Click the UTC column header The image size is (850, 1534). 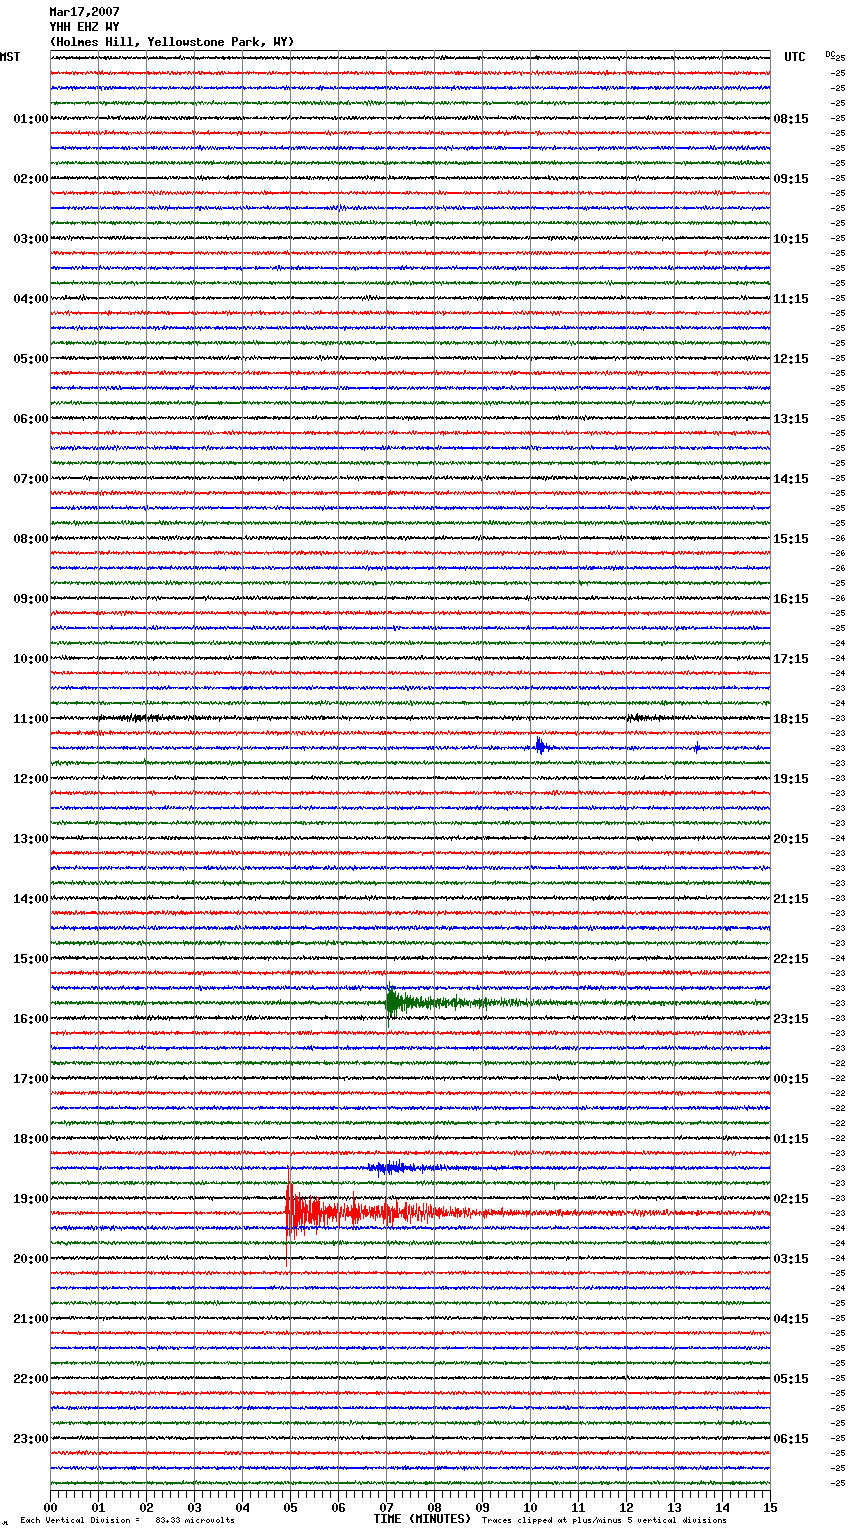pyautogui.click(x=795, y=57)
